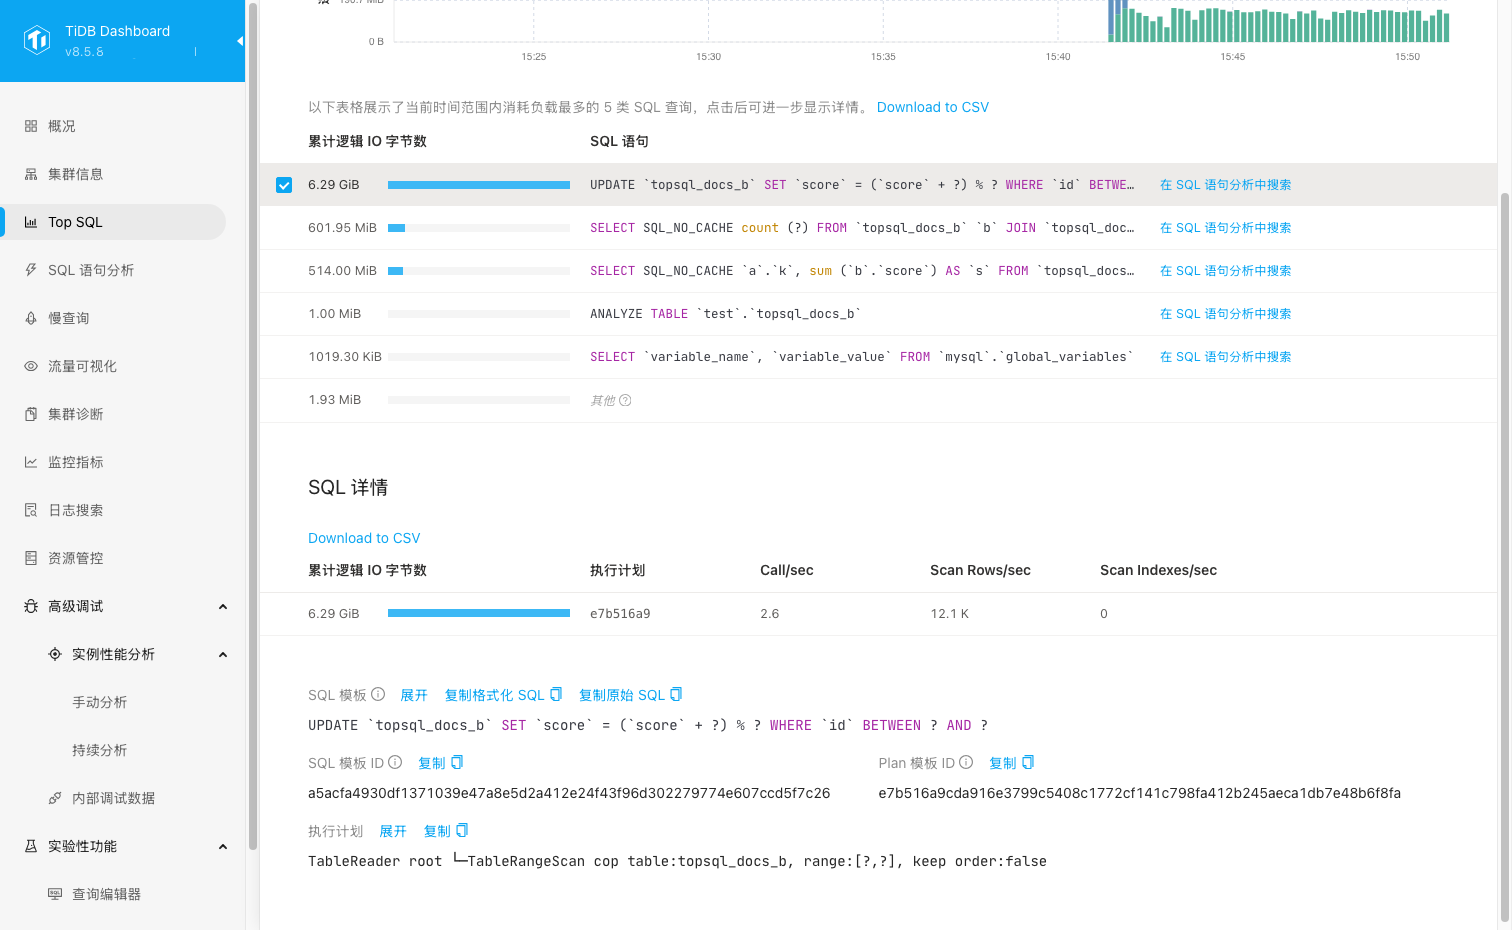Go to the 慢查询 page
1512x930 pixels.
tap(69, 318)
